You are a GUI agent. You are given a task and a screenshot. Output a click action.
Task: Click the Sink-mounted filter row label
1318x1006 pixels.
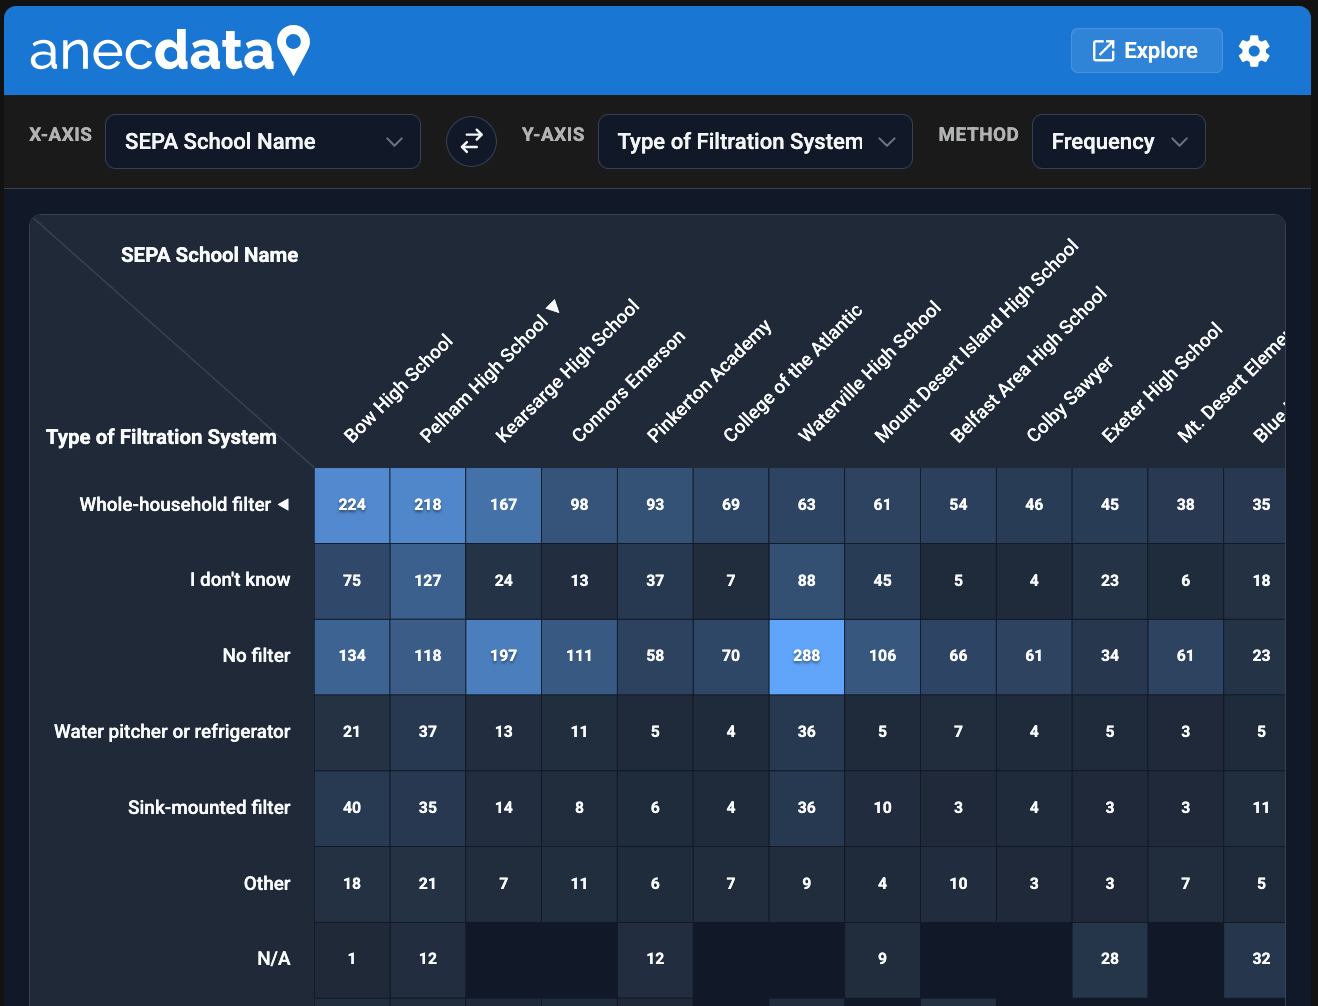click(x=209, y=808)
